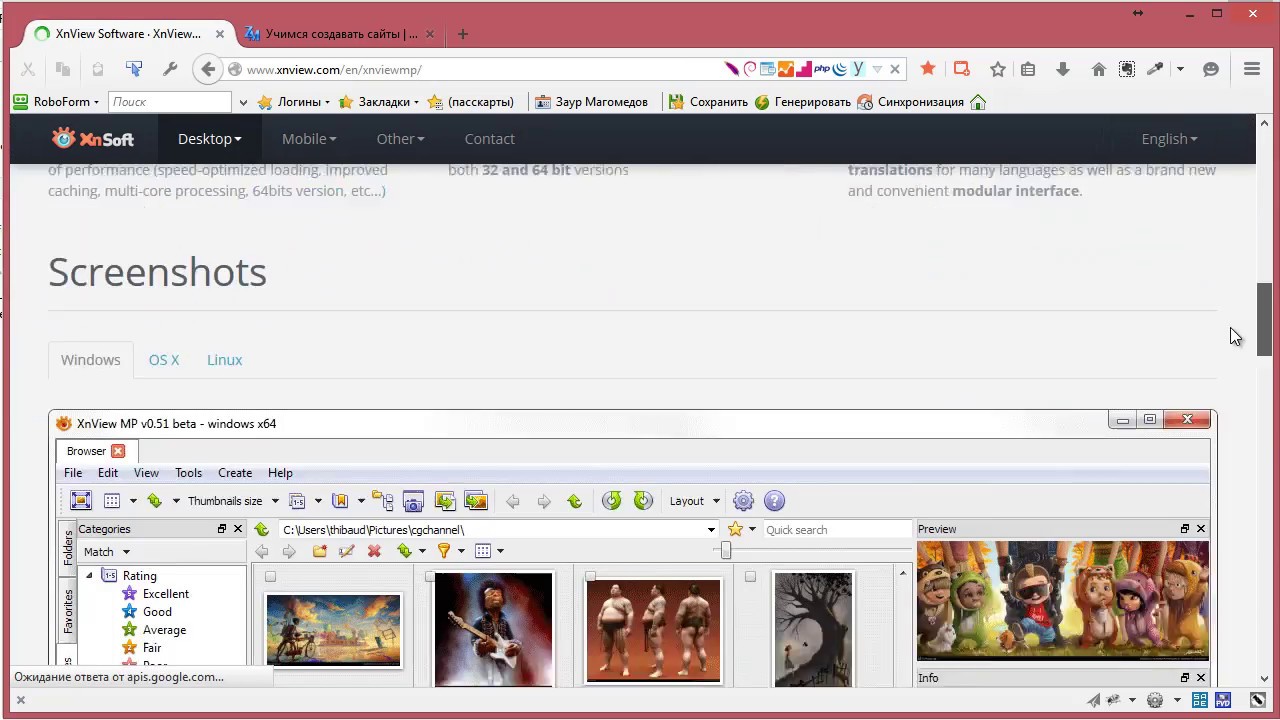Tick the checkbox above the first thumbnail
The height and width of the screenshot is (720, 1280).
(270, 576)
